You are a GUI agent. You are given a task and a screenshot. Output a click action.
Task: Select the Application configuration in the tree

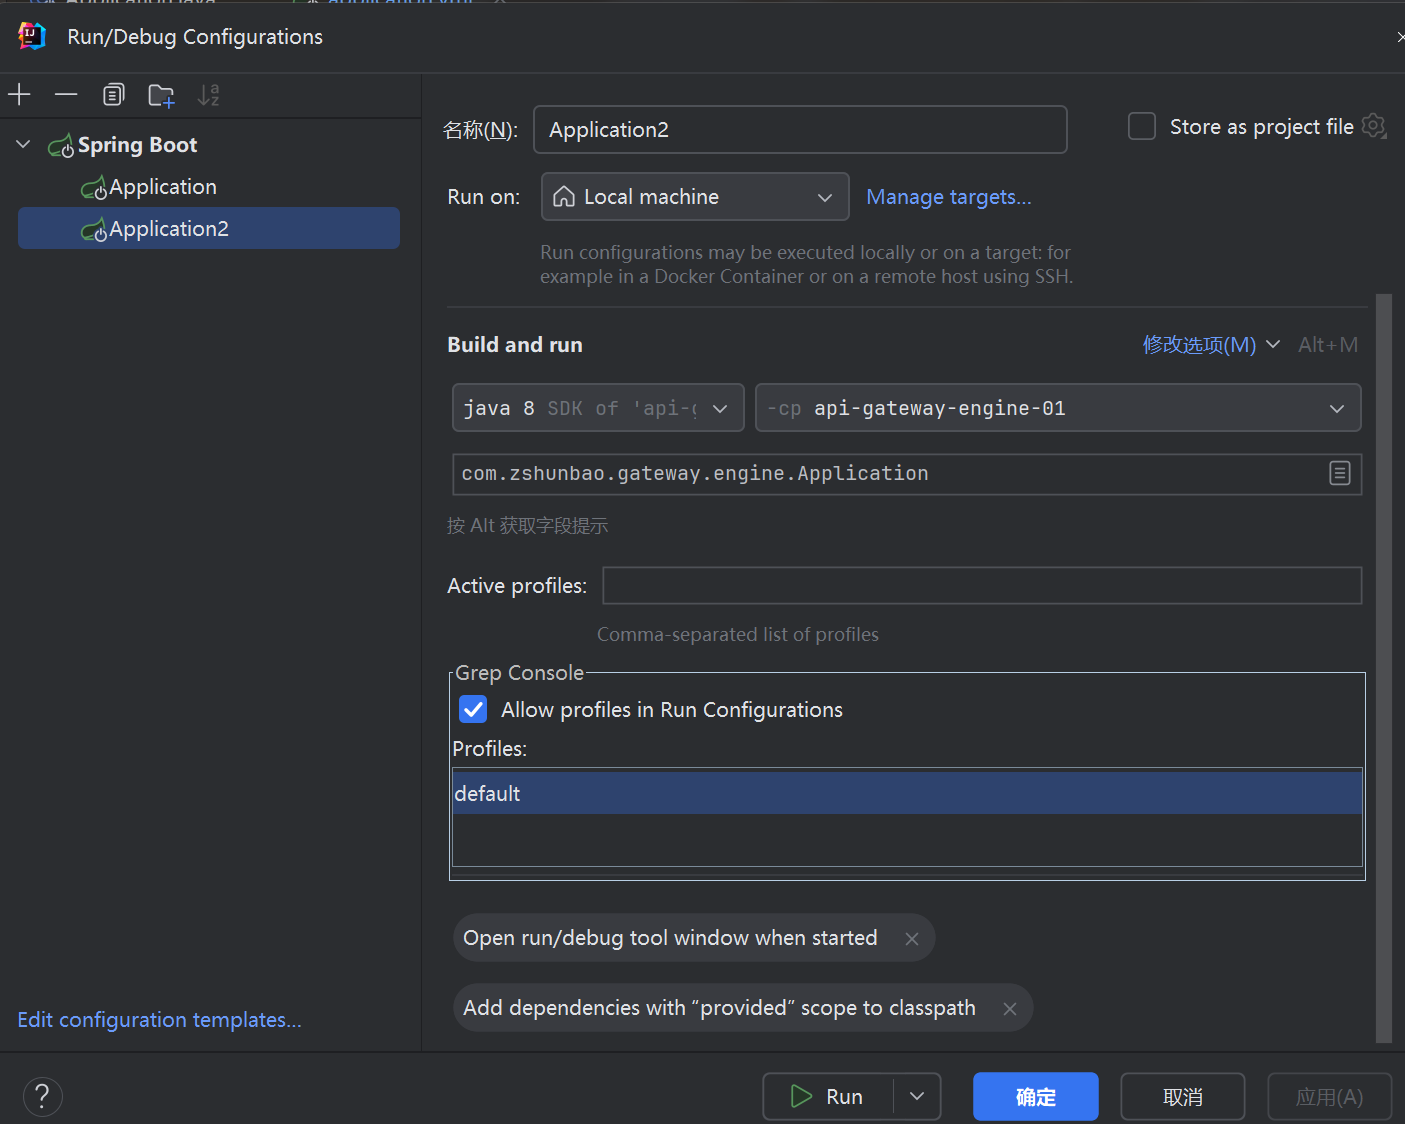(162, 187)
